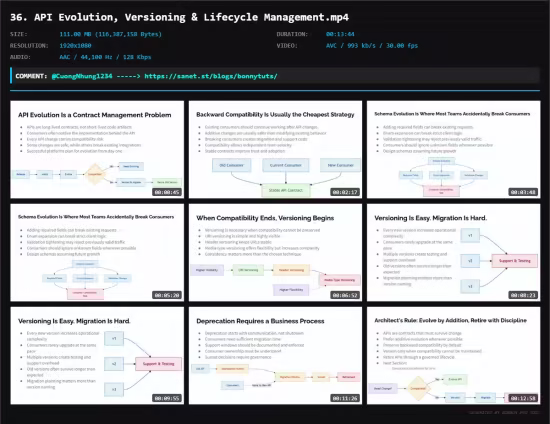This screenshot has width=550, height=424.
Task: Open the Schema Evolution thumbnail stamped 00:03:48
Action: pyautogui.click(x=454, y=150)
